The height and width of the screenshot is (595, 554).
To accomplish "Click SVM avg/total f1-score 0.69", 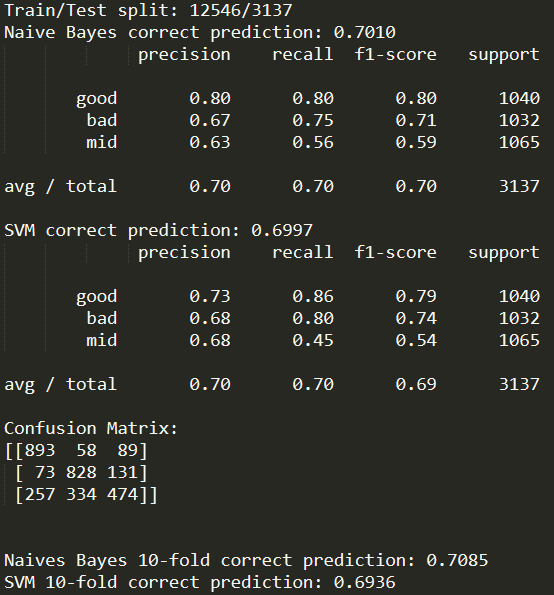I will 416,384.
